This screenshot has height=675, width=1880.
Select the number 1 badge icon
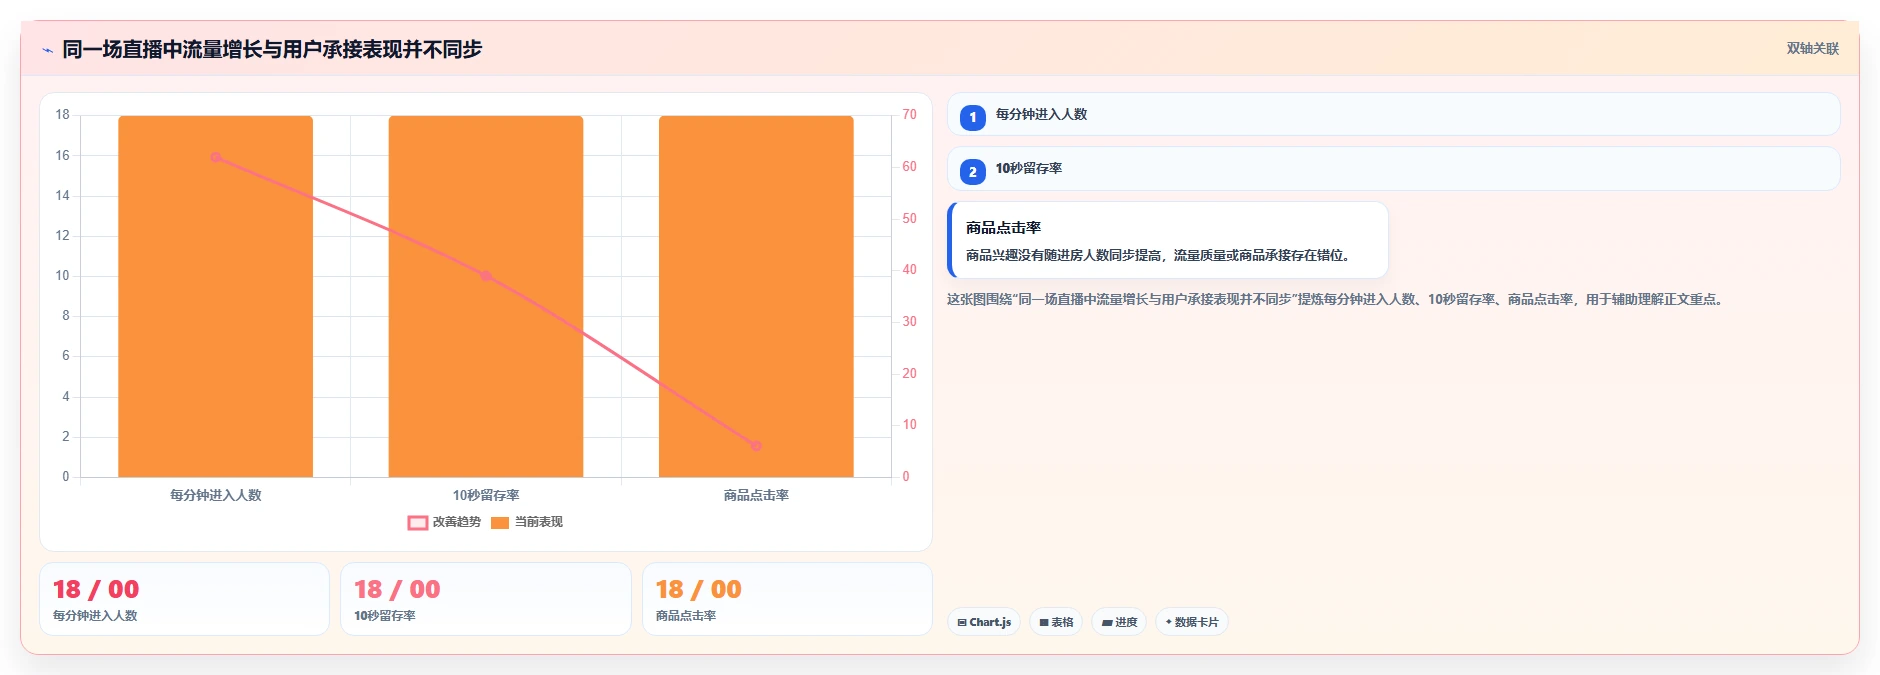(972, 118)
